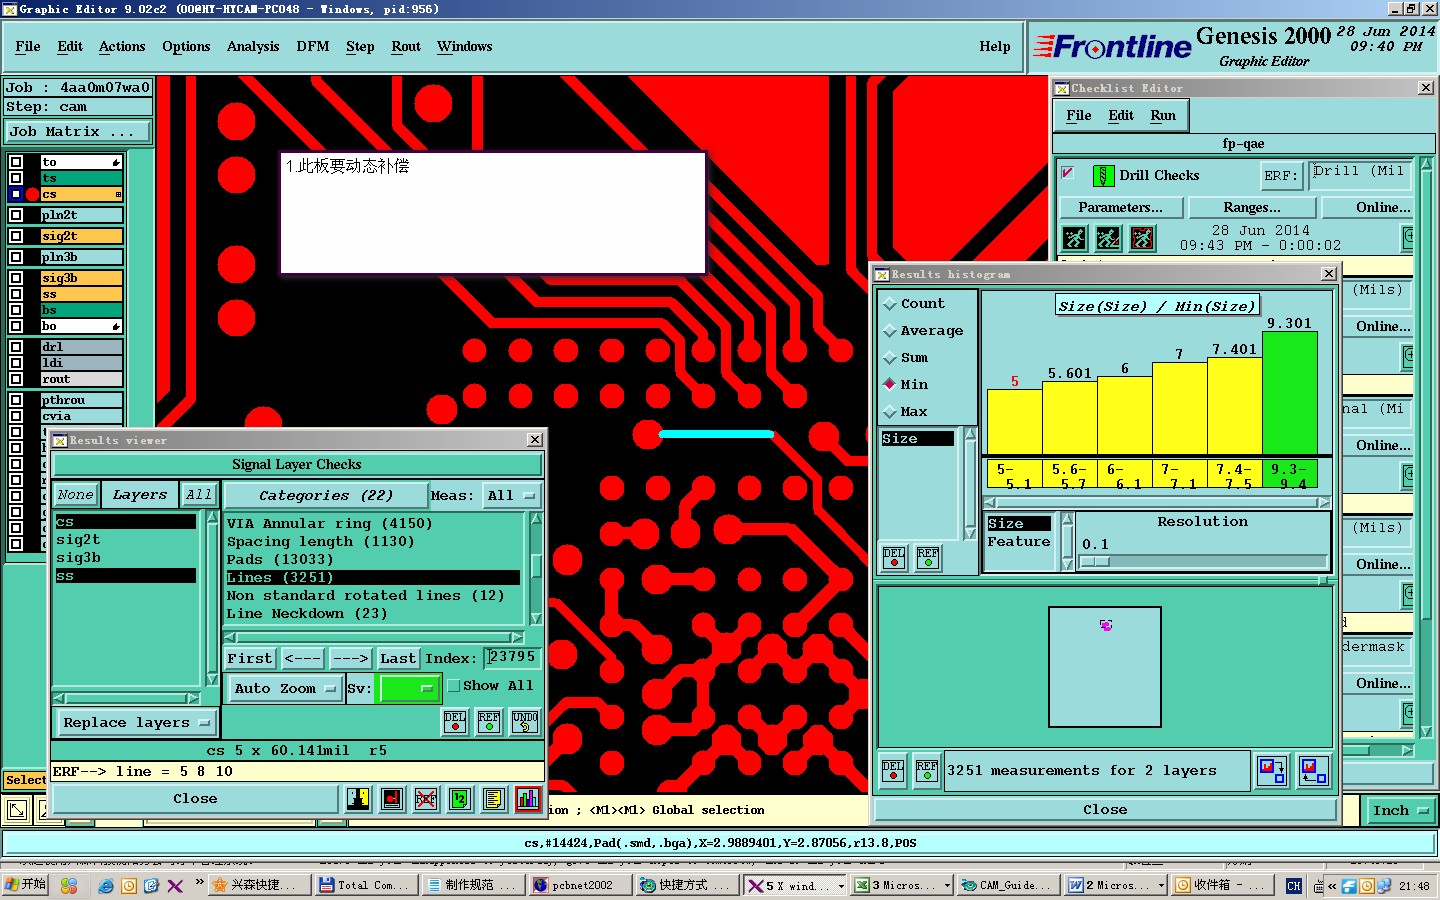Open the Meas All dropdown

click(x=511, y=495)
